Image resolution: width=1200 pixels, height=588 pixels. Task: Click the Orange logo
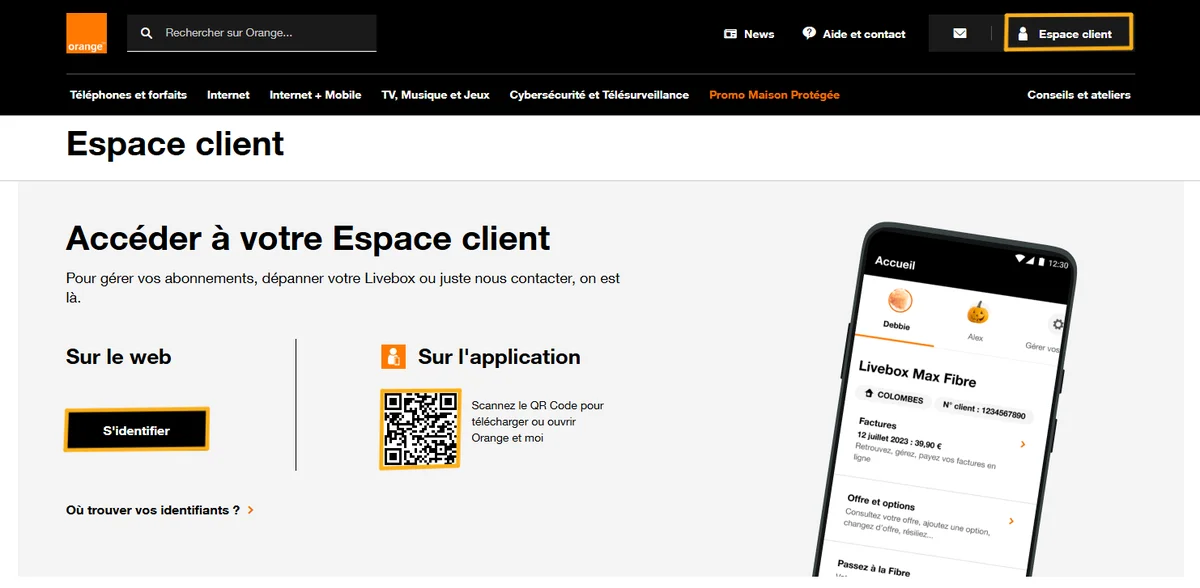click(x=87, y=33)
